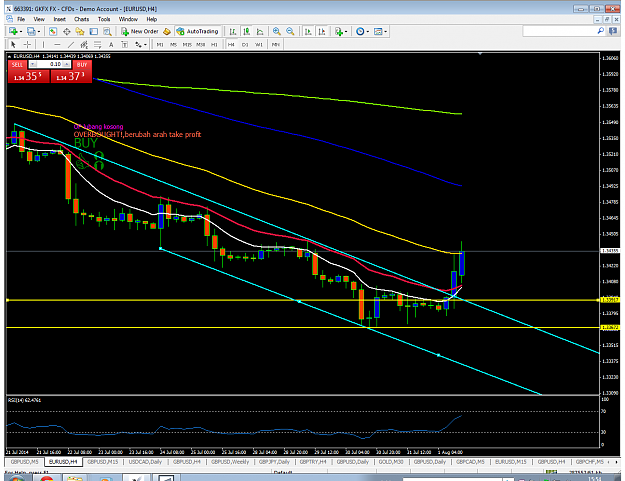Viewport: 625px width, 481px height.
Task: Open the Insert menu
Action: (x=60, y=19)
